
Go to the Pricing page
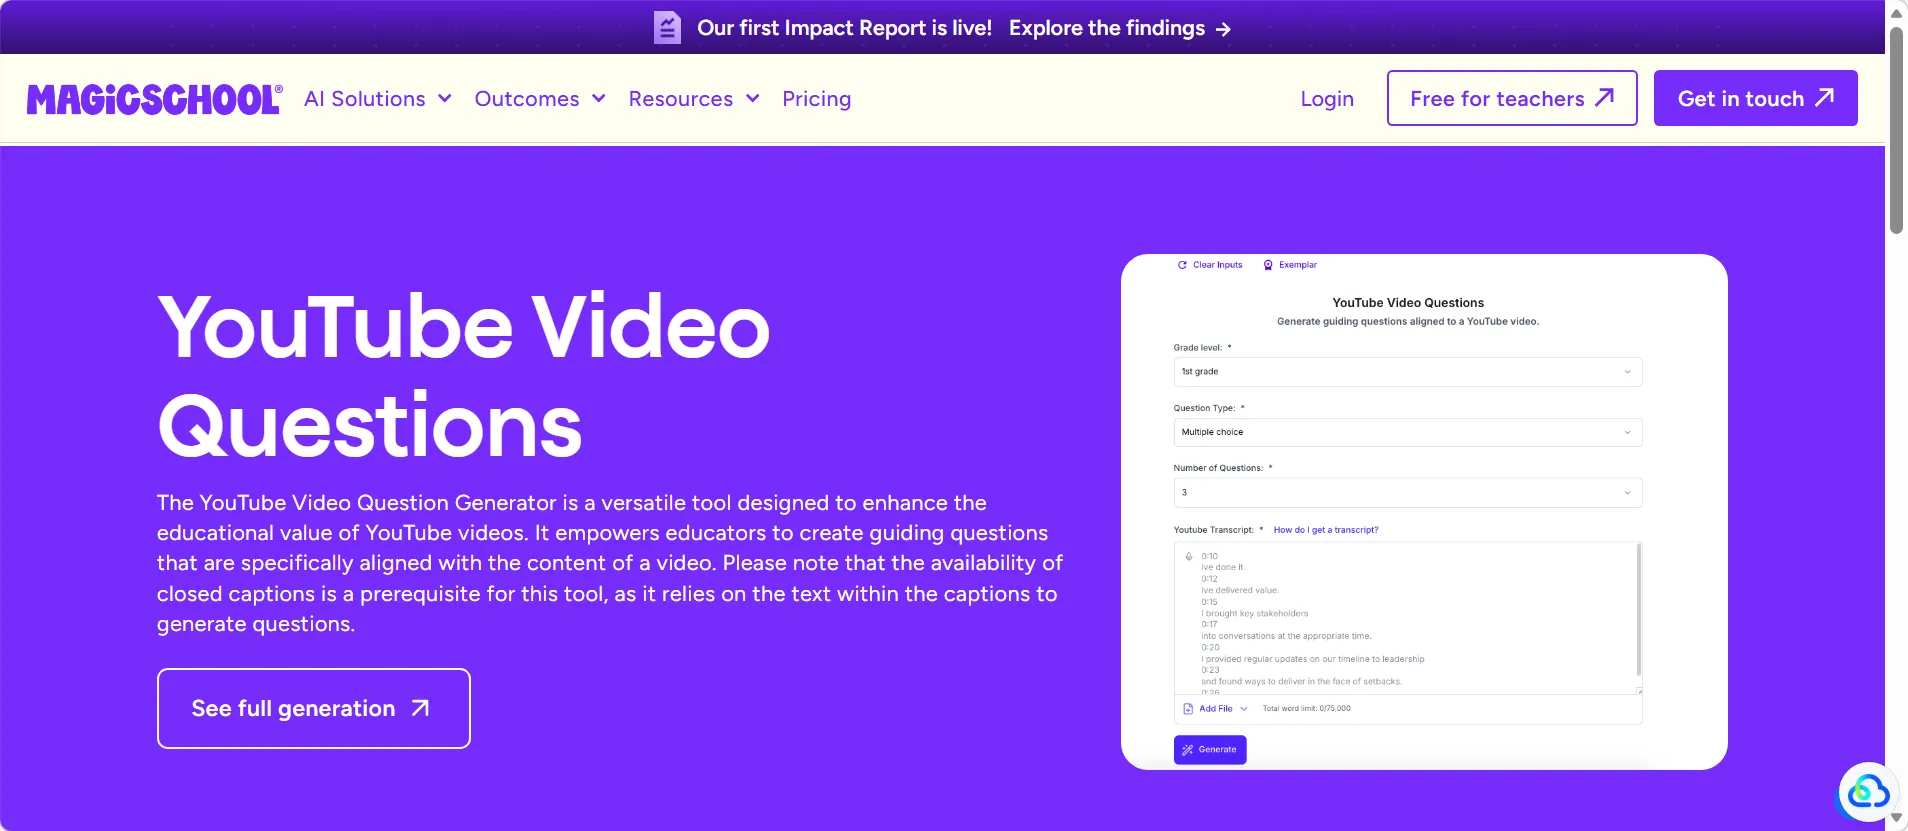816,99
